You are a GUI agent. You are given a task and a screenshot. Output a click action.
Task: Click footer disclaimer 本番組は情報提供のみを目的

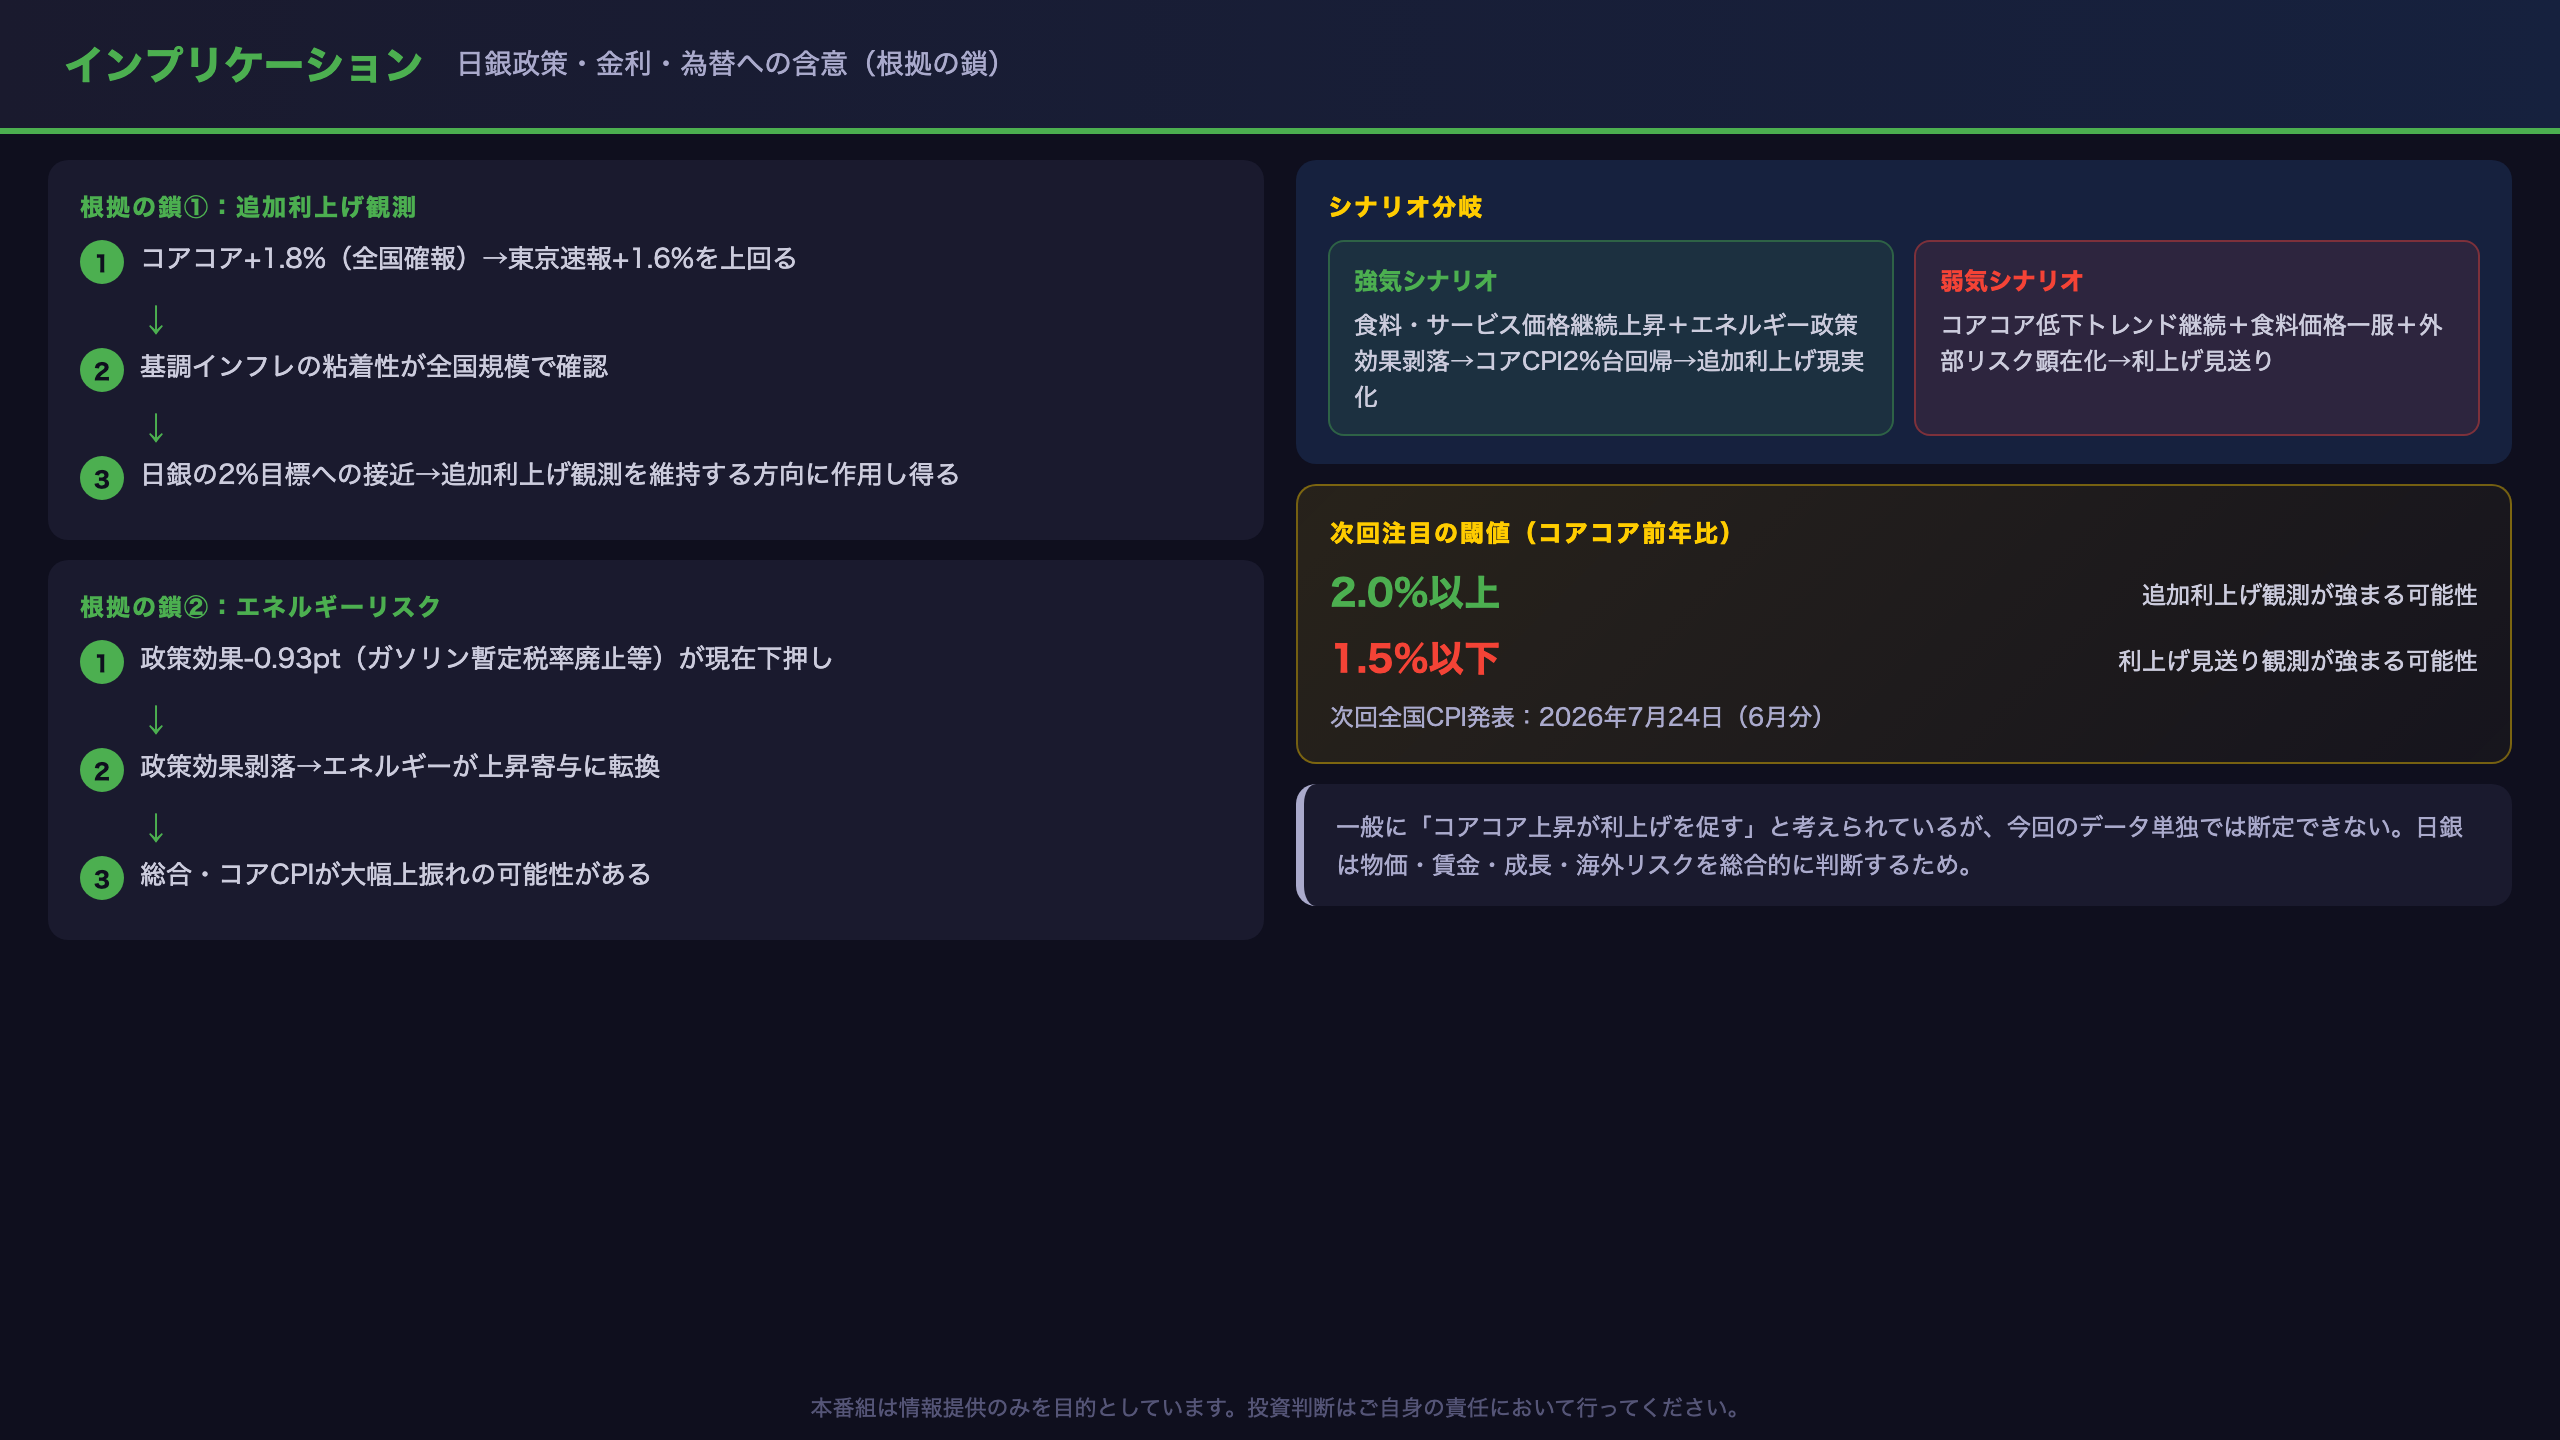point(1280,1408)
